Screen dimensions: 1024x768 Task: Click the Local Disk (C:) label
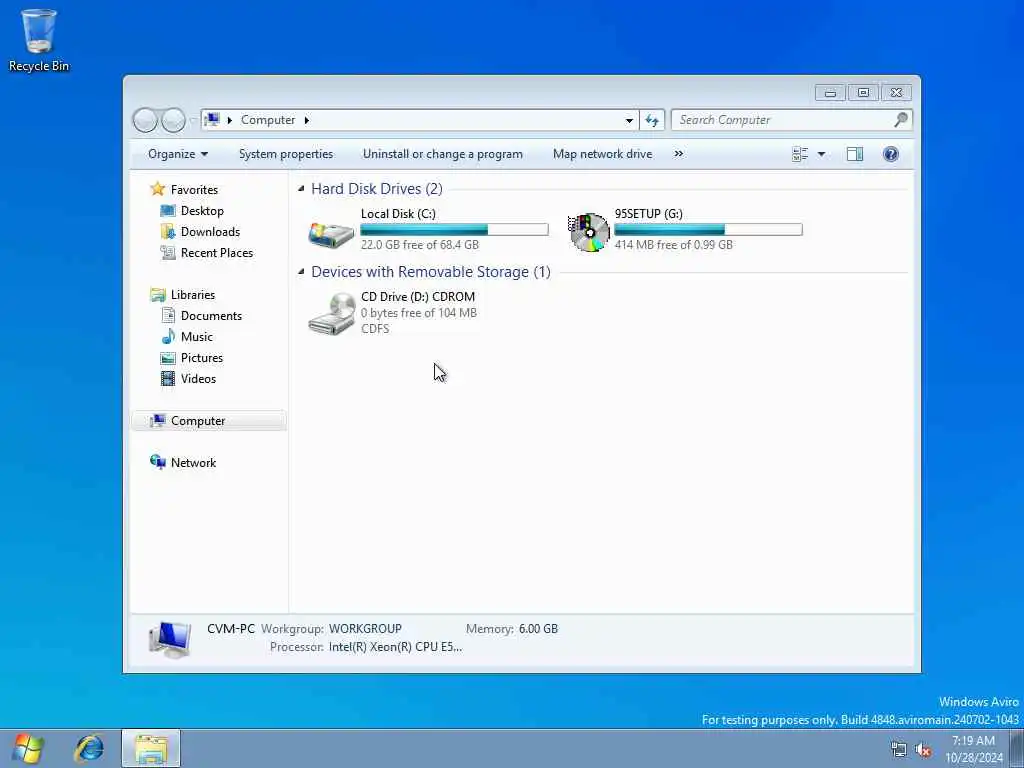[398, 214]
